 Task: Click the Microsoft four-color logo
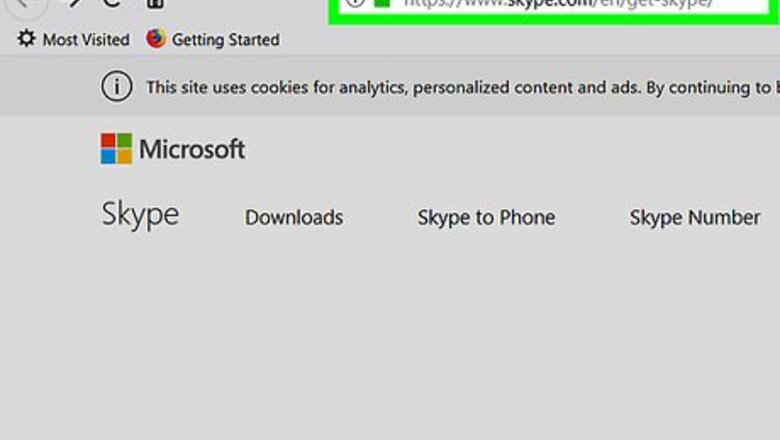click(x=116, y=149)
